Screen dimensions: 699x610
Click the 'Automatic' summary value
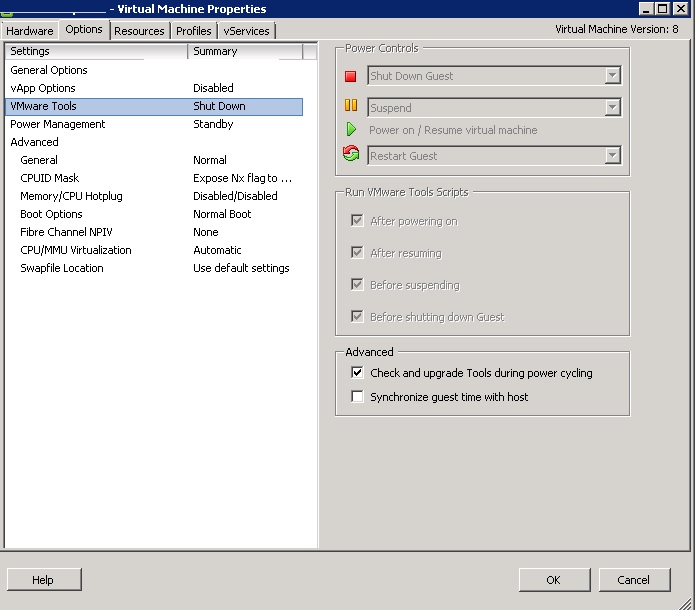coord(217,250)
